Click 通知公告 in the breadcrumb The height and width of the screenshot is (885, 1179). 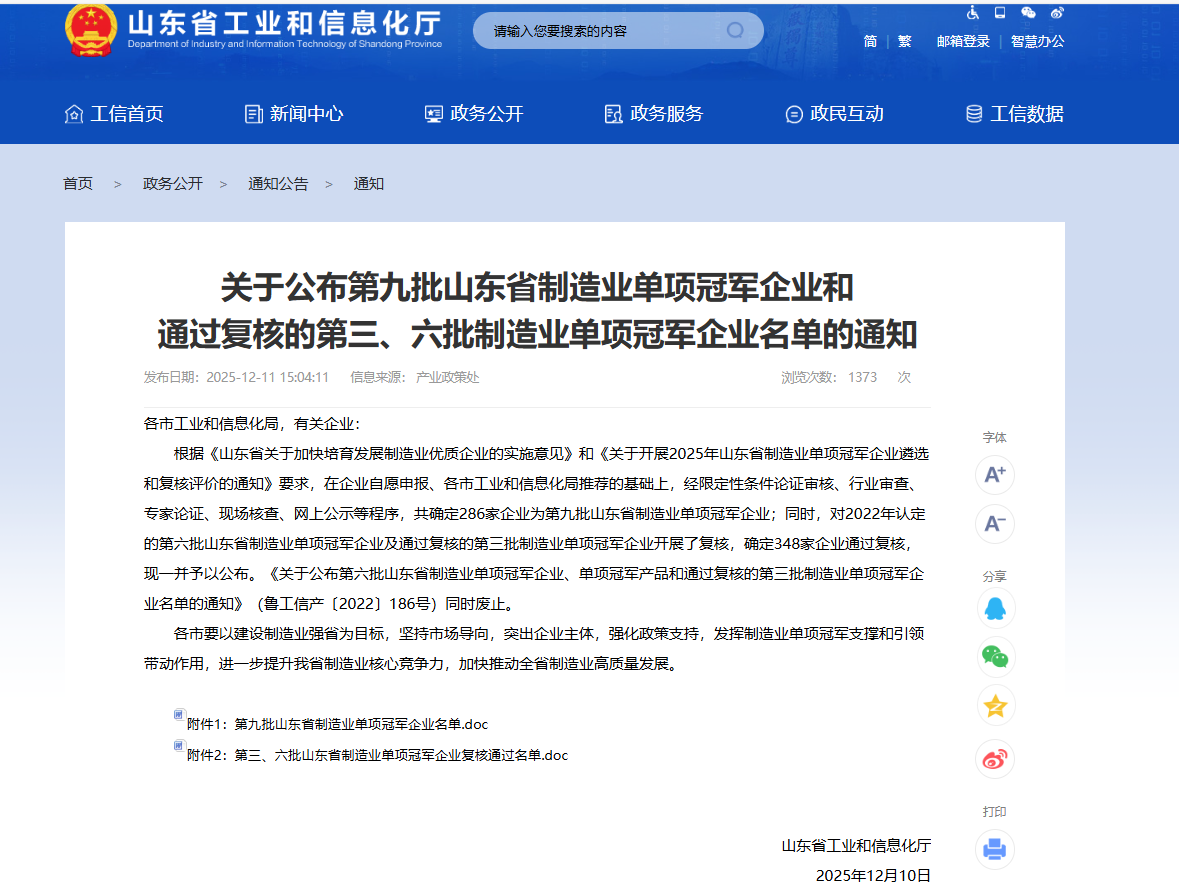coord(278,184)
